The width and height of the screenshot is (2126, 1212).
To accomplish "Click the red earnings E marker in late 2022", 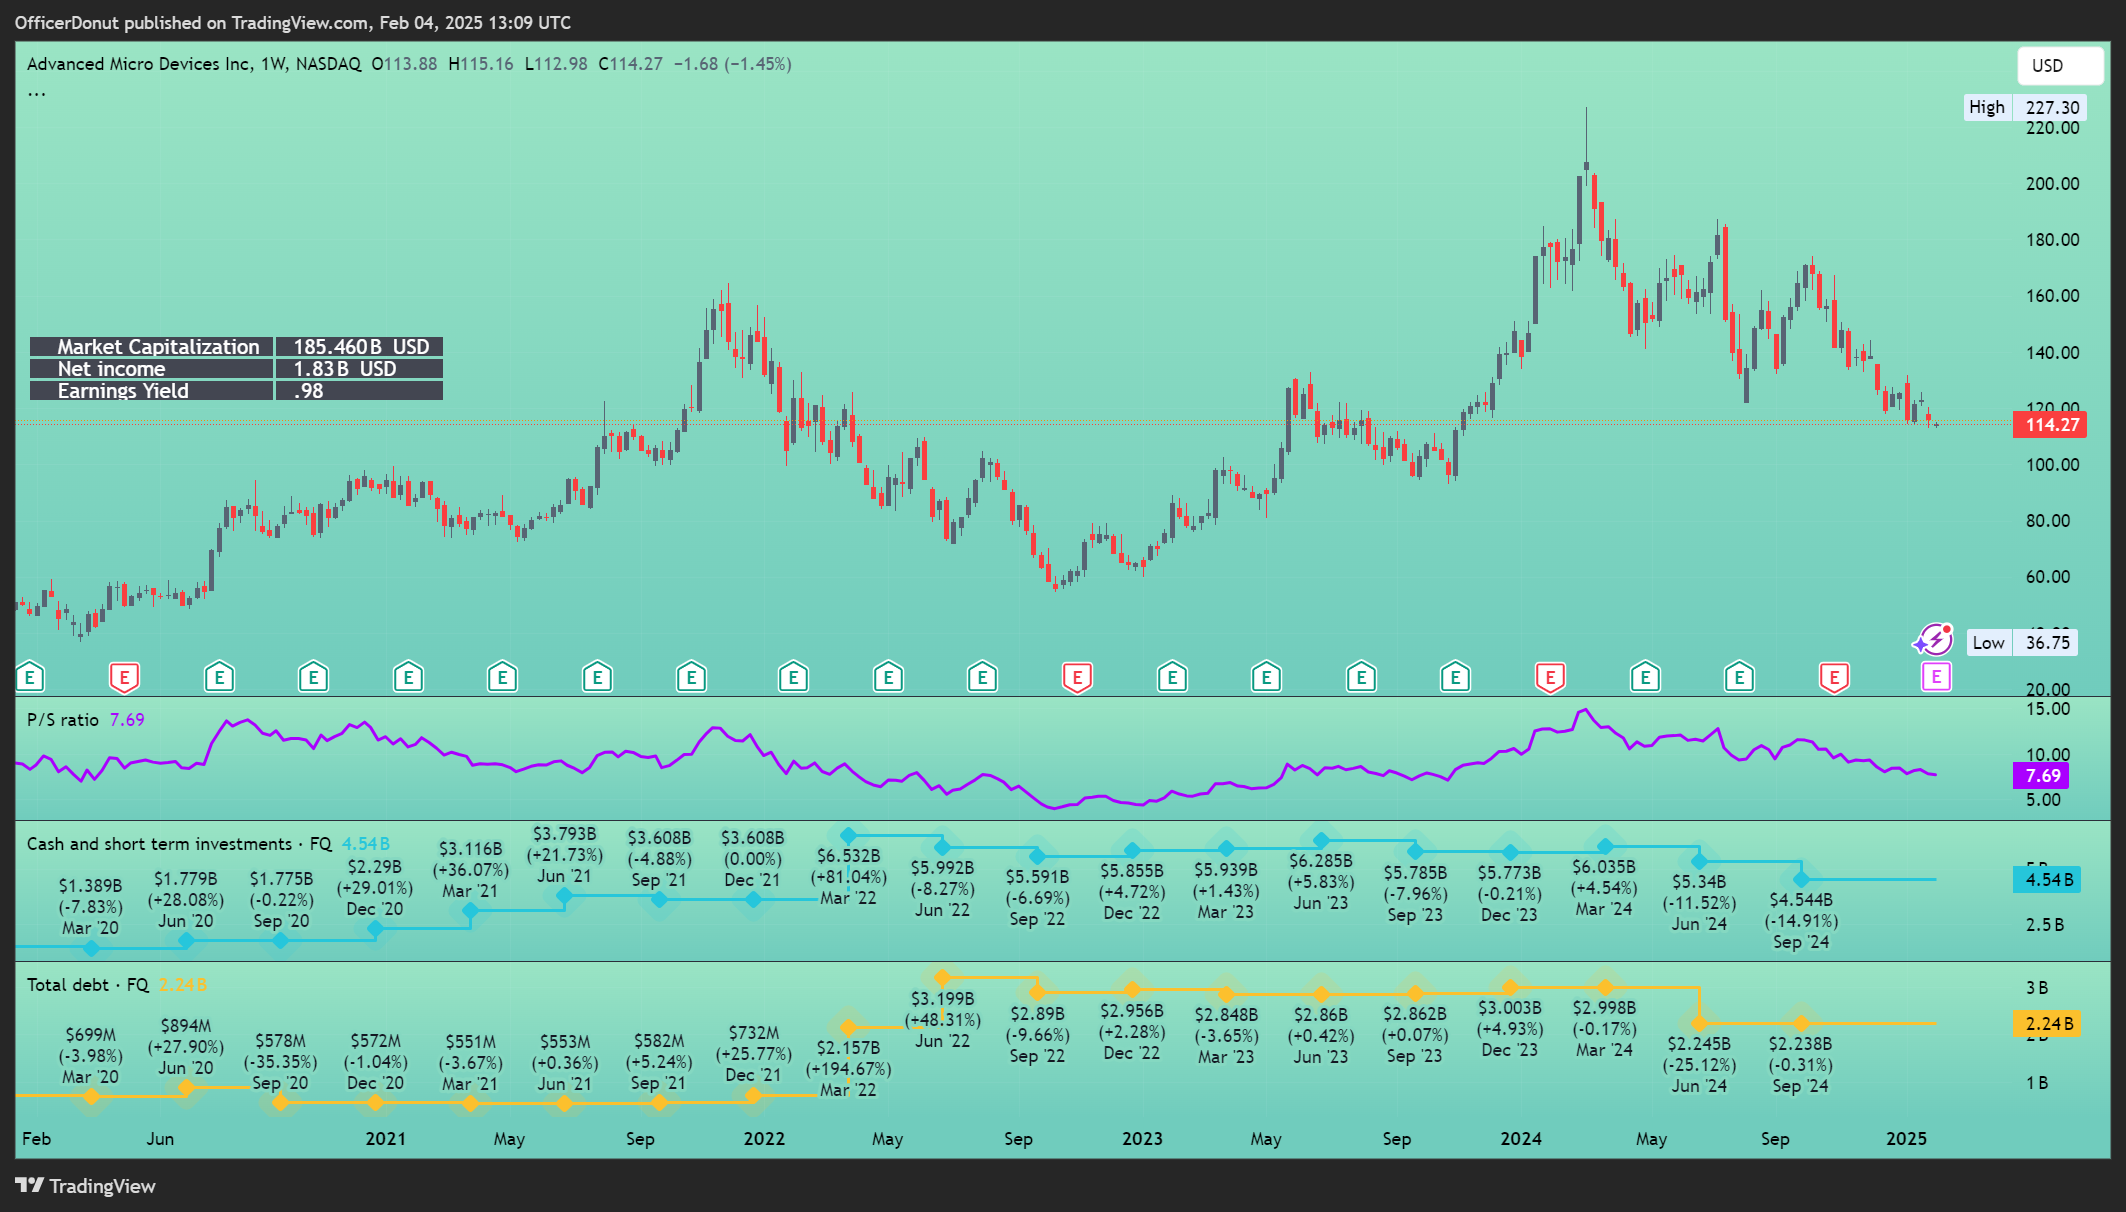I will tap(1077, 678).
